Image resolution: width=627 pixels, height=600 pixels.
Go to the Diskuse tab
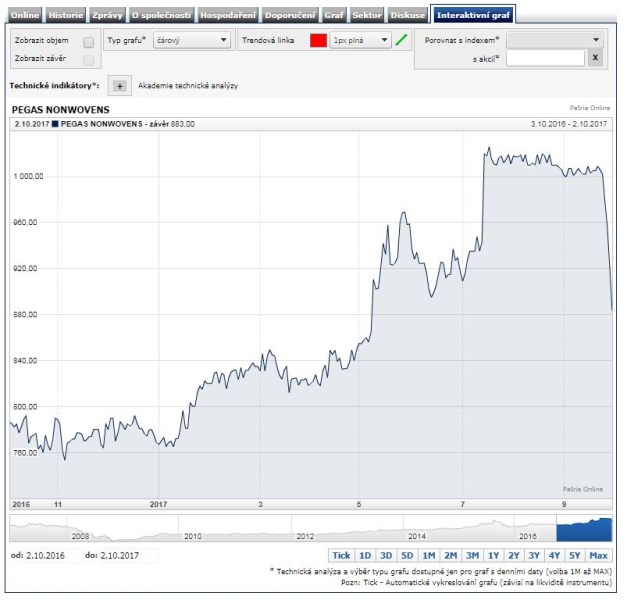pyautogui.click(x=407, y=15)
